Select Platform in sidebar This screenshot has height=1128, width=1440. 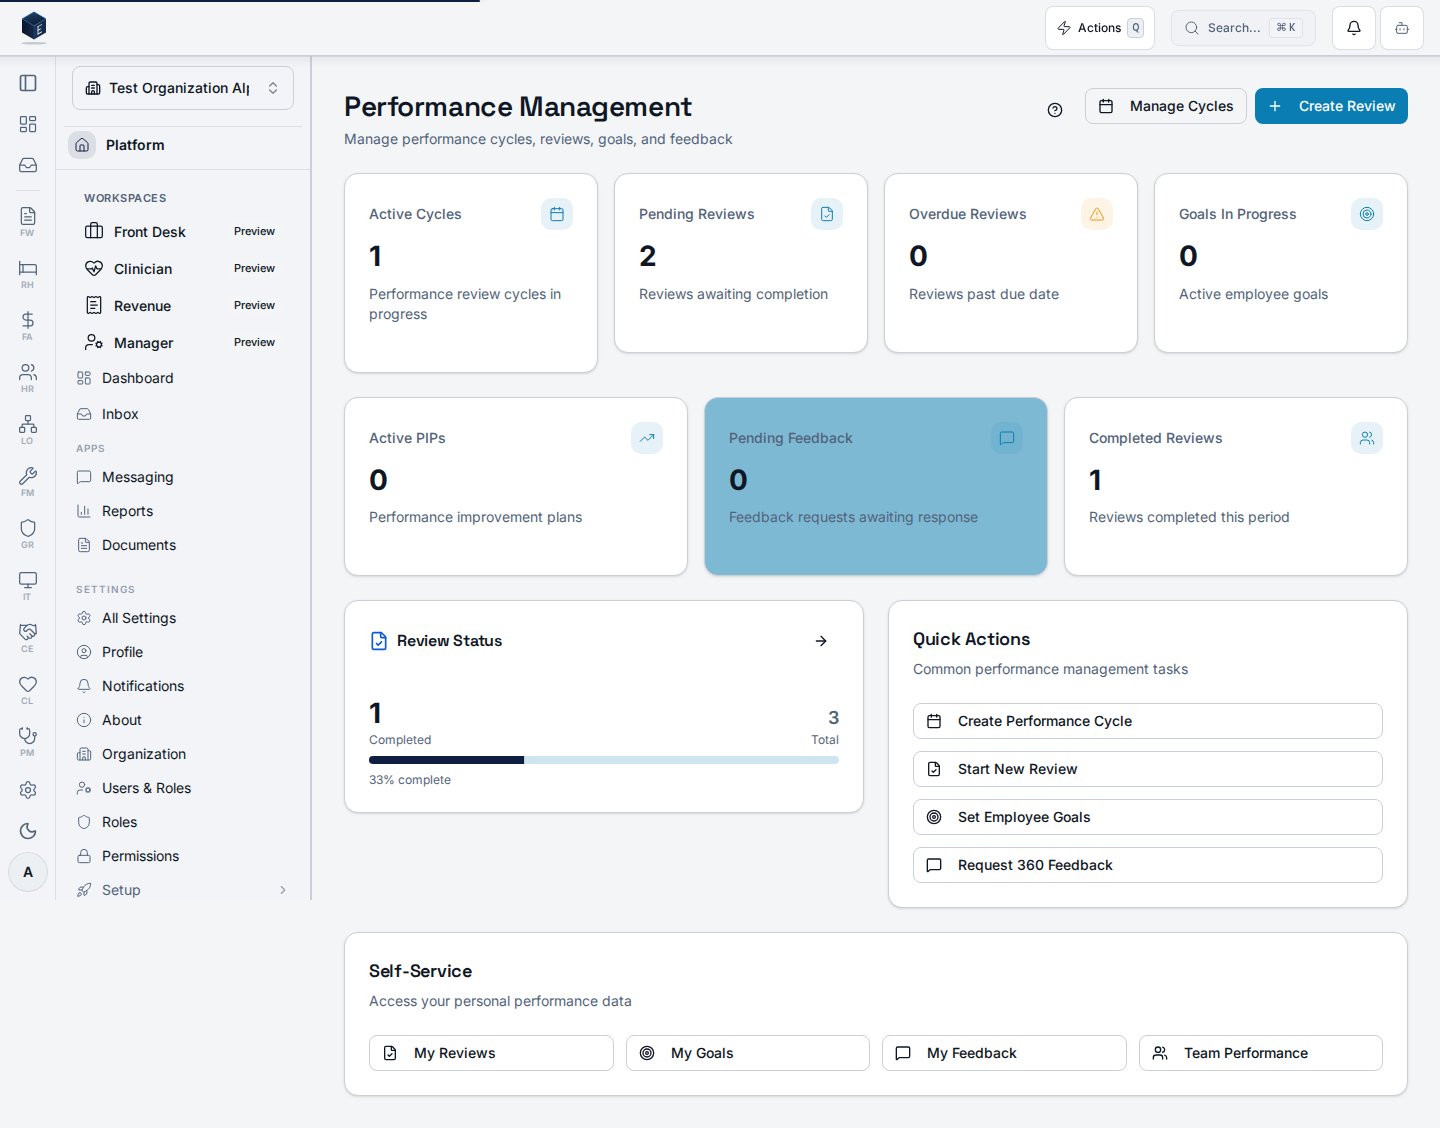[183, 145]
